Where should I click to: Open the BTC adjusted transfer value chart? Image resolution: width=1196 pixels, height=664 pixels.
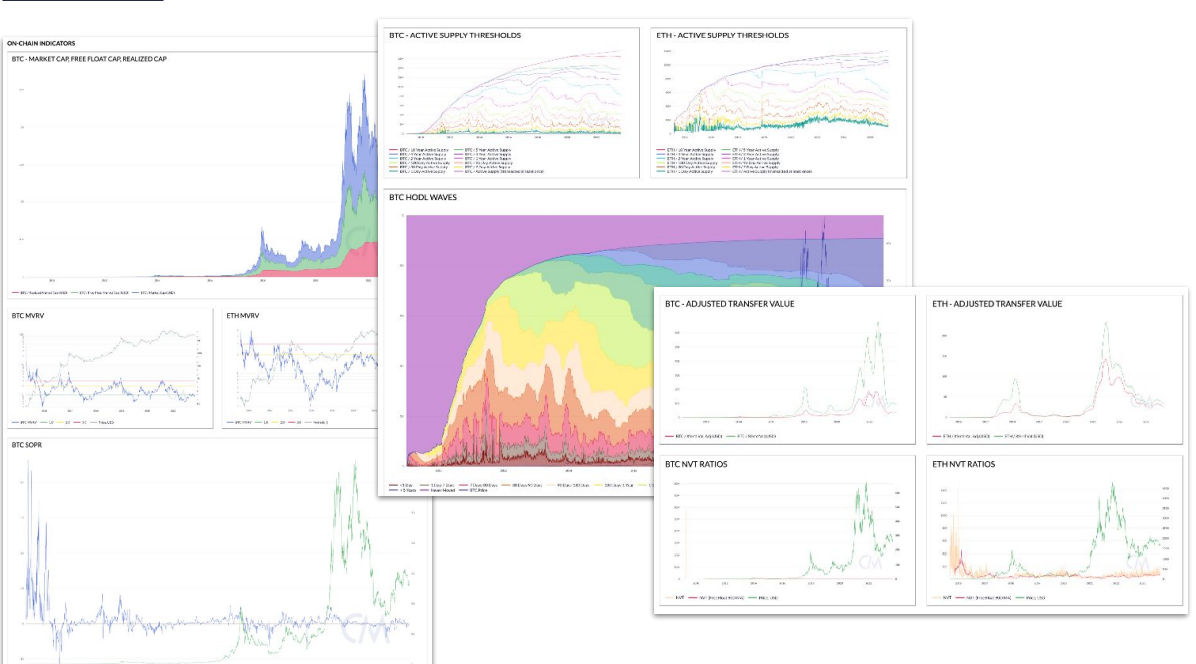tap(786, 370)
